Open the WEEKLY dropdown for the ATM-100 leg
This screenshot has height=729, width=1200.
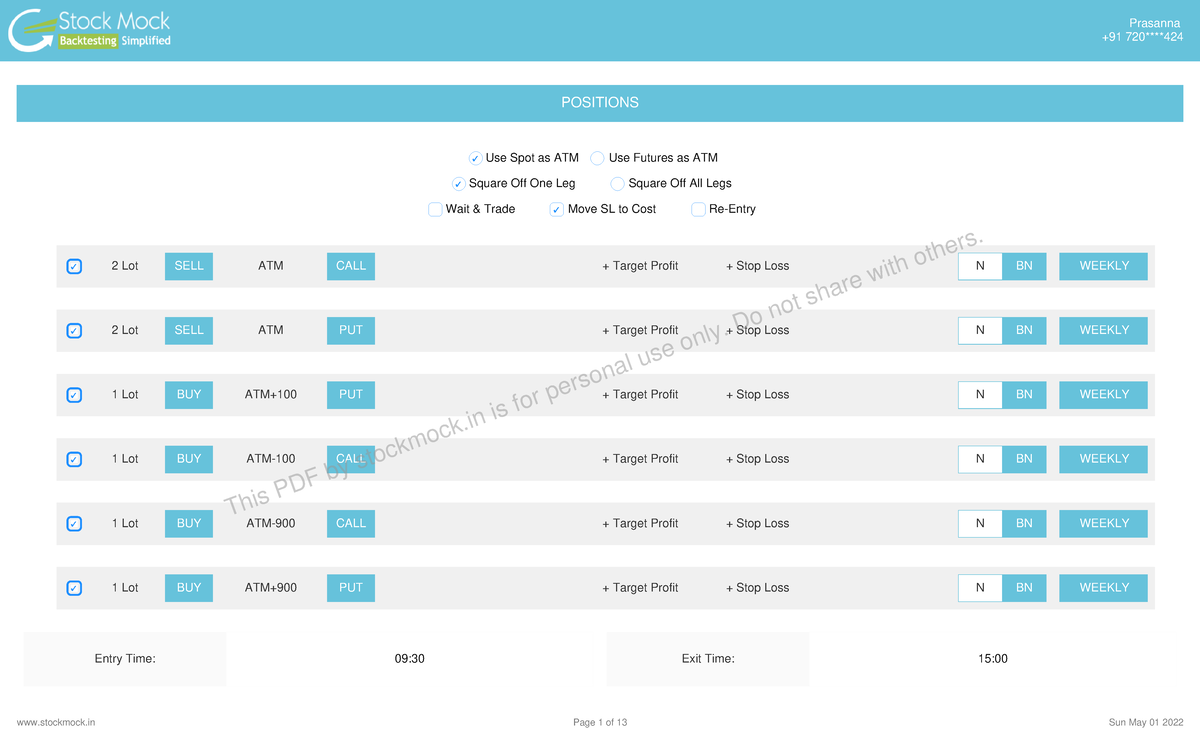[1103, 459]
